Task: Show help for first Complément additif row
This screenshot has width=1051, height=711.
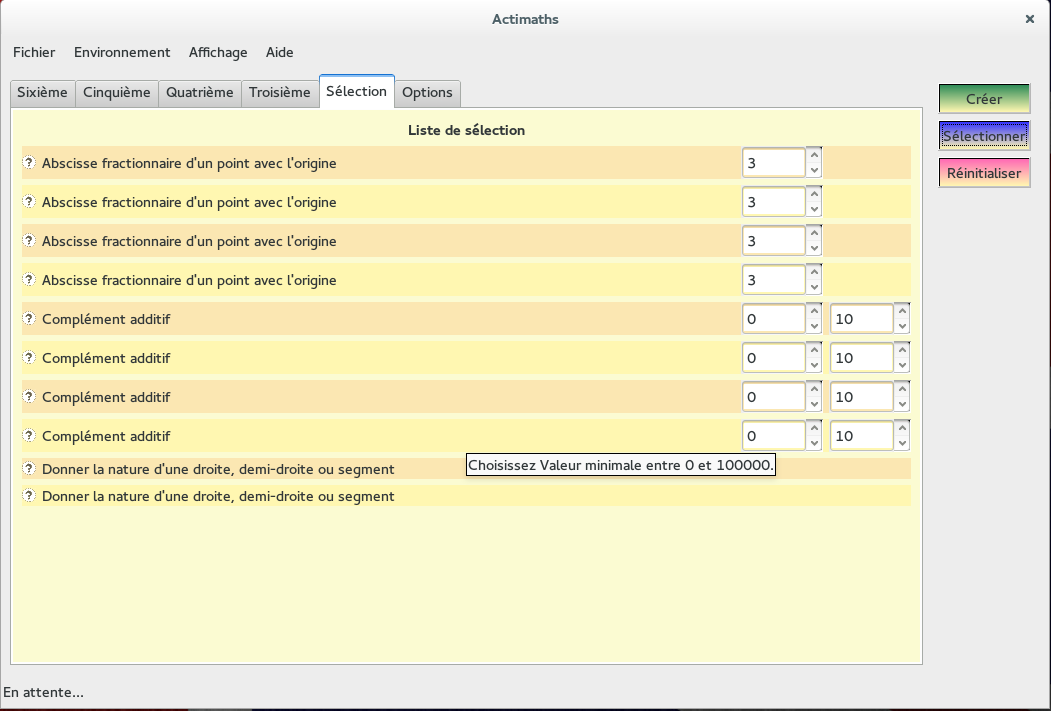Action: (x=29, y=319)
